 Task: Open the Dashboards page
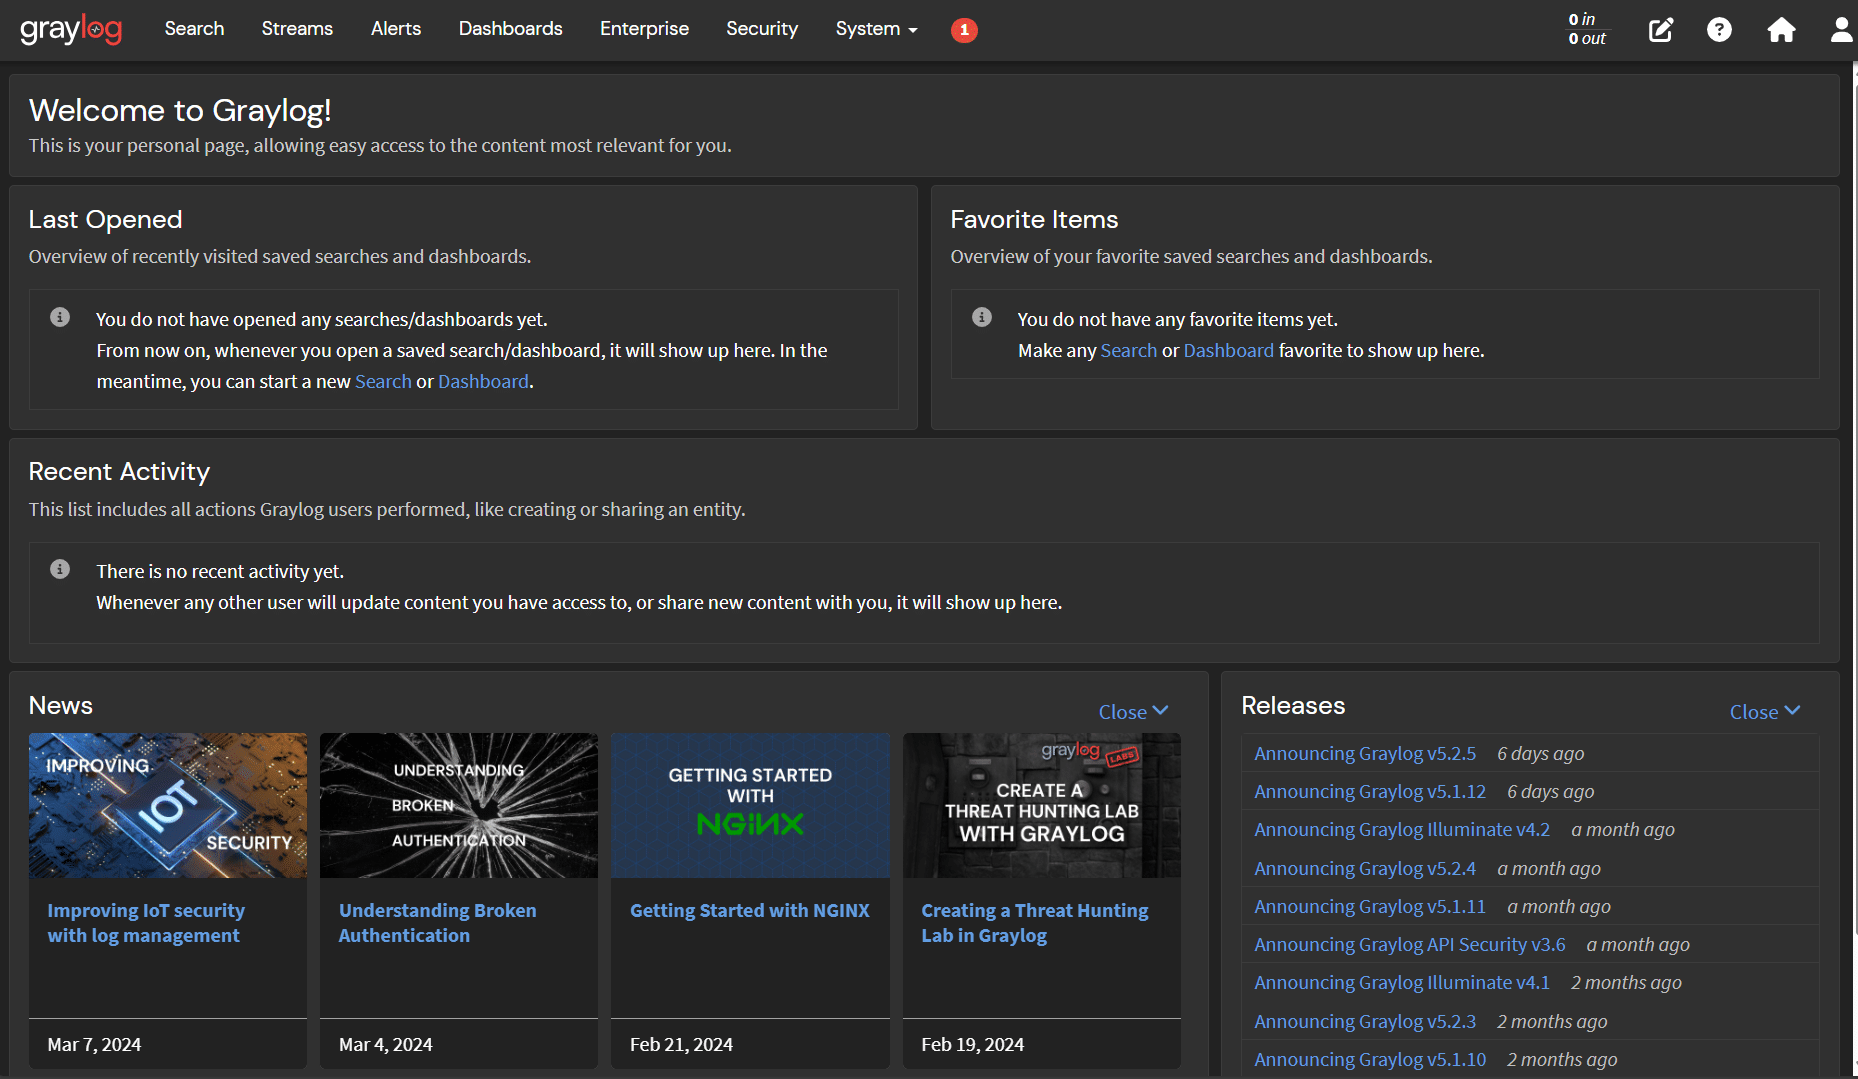510,29
